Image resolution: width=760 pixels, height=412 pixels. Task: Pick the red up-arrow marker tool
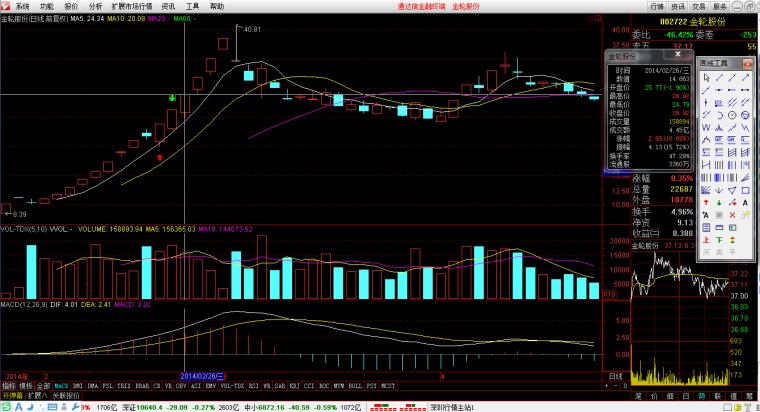(706, 203)
